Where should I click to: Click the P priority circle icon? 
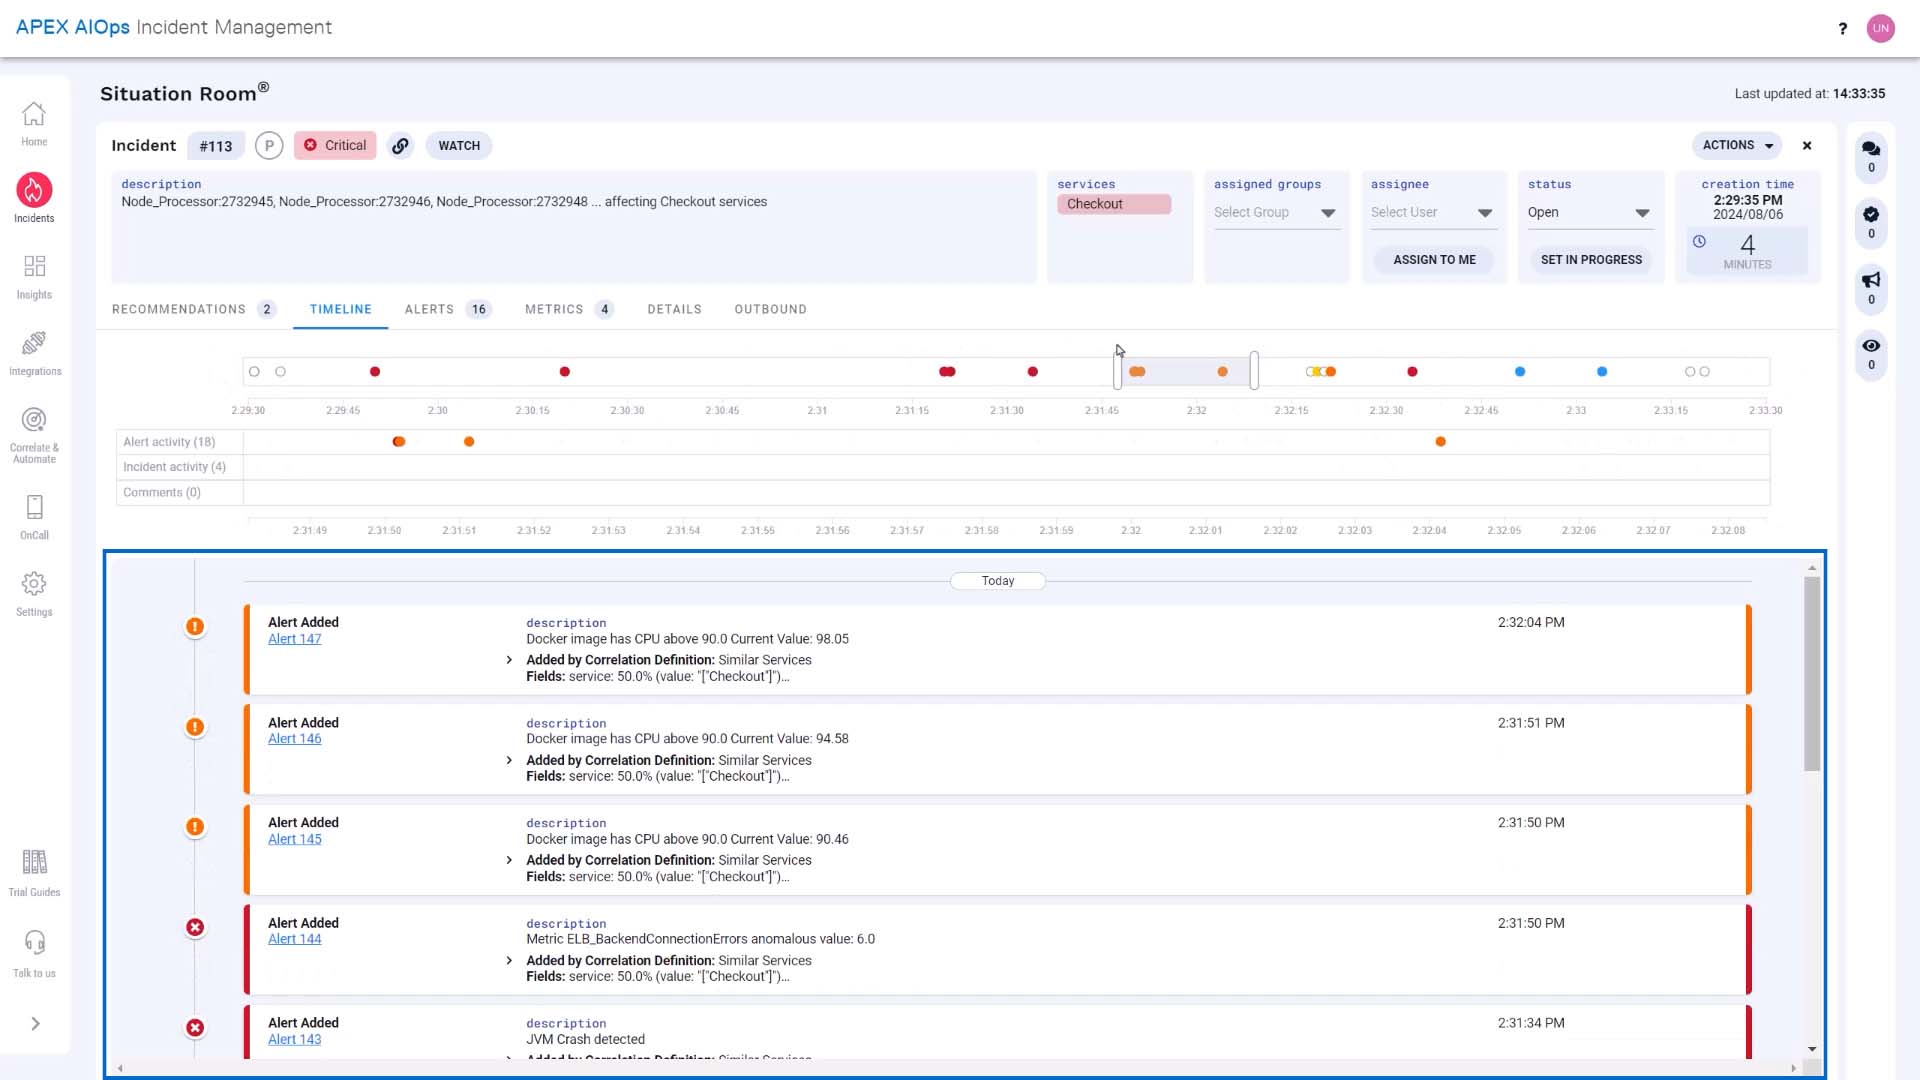[x=269, y=145]
